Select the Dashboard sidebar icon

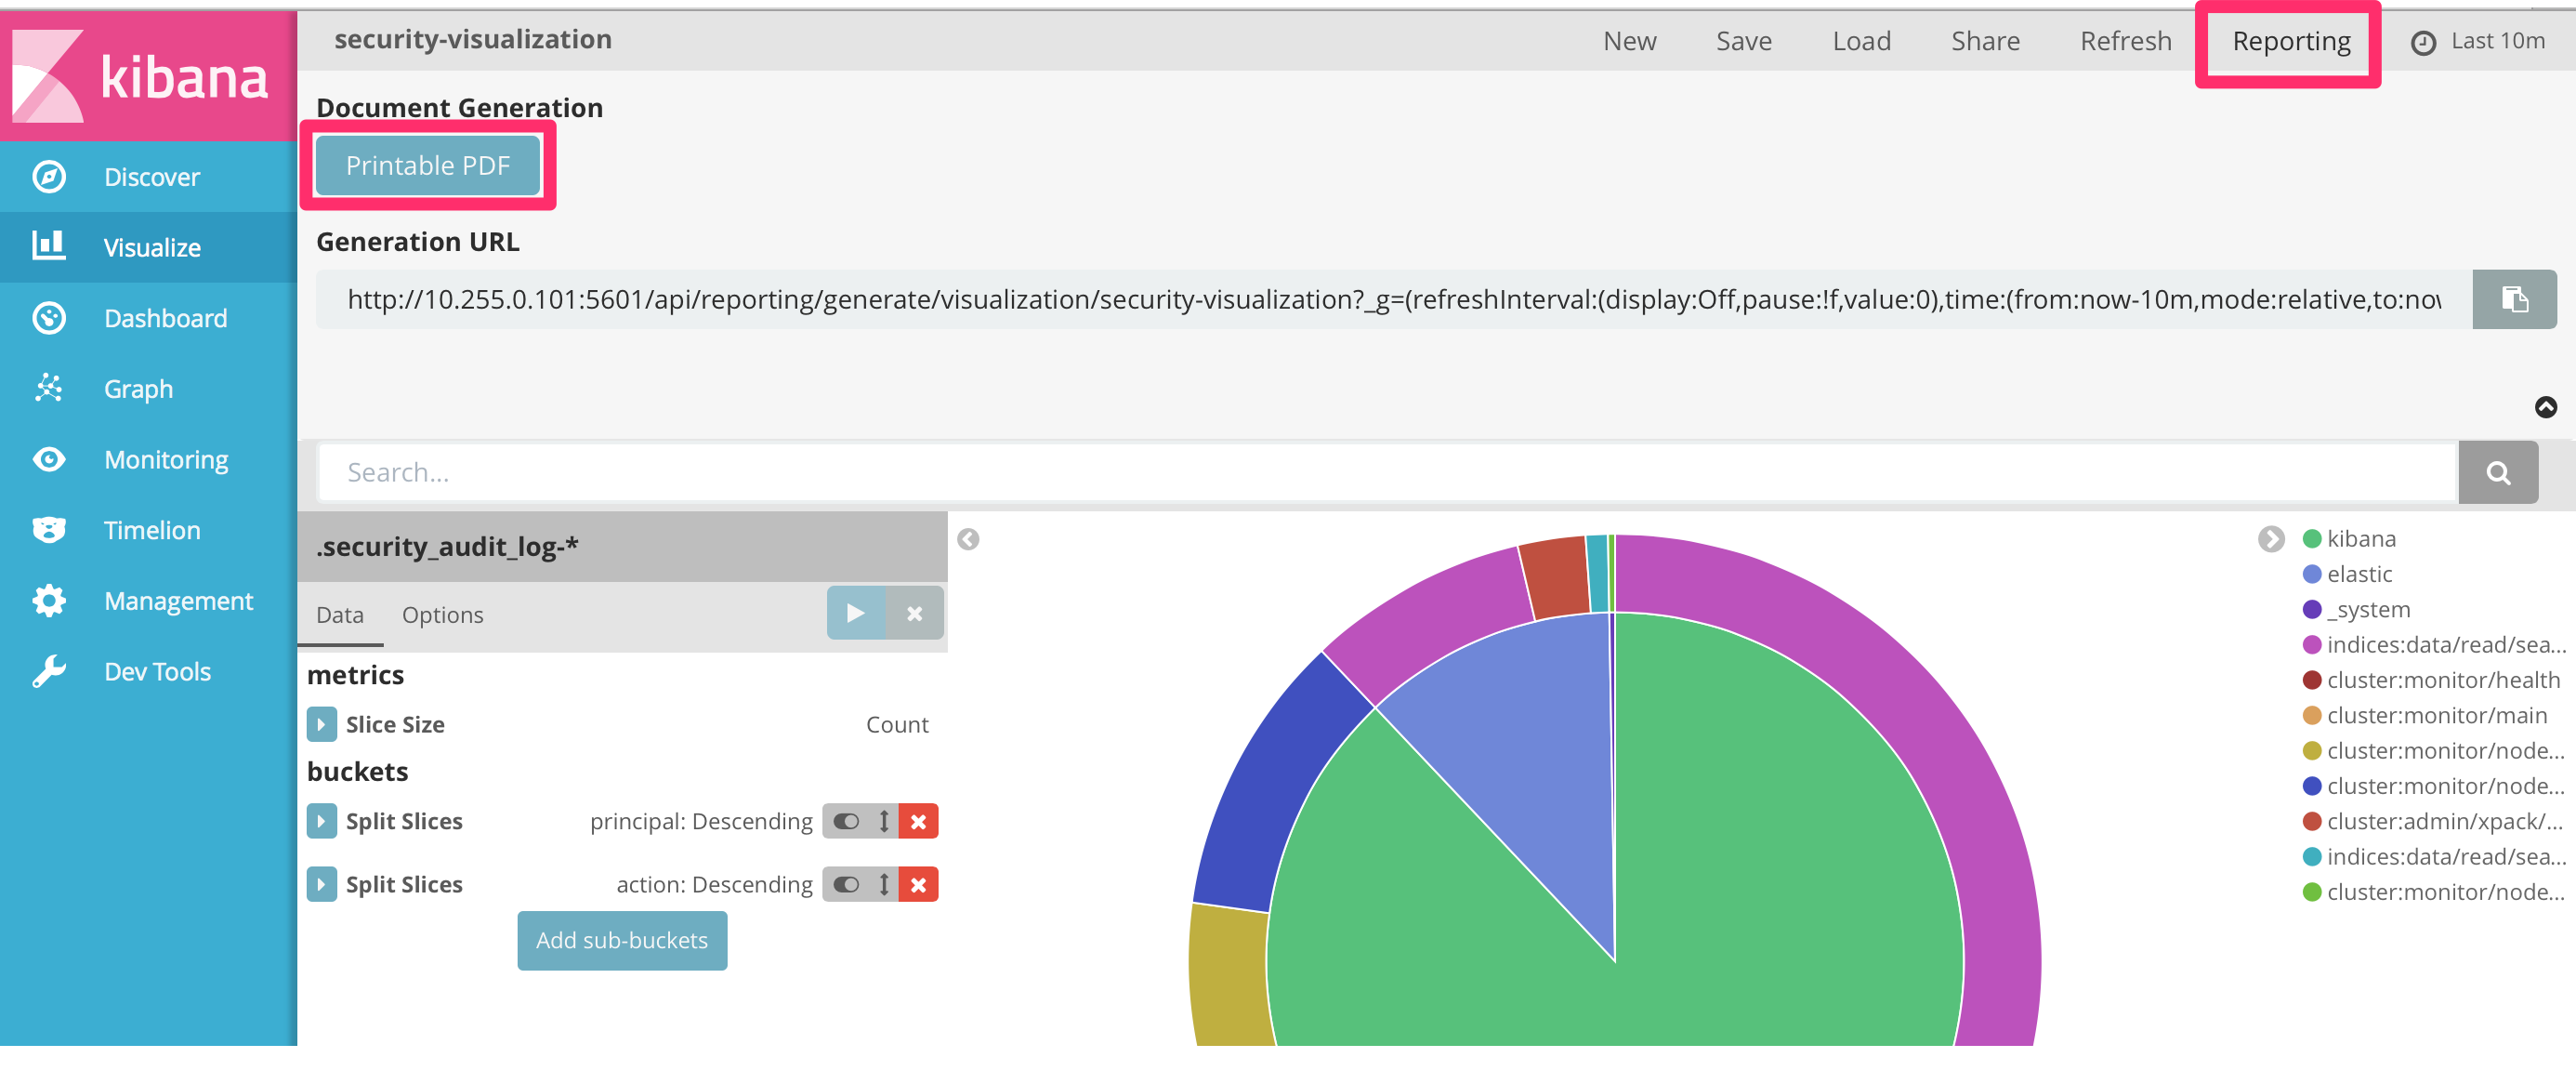(x=48, y=318)
